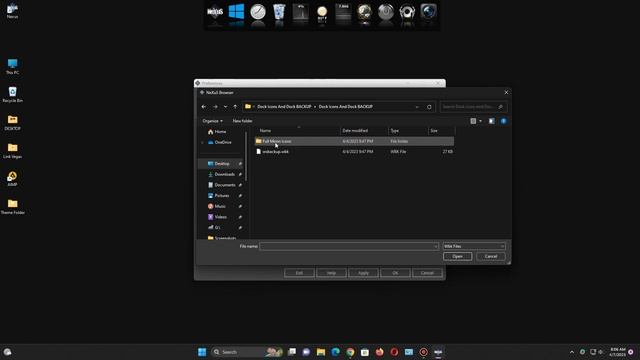The width and height of the screenshot is (640, 360).
Task: Select Music in the navigation pane
Action: click(x=220, y=206)
